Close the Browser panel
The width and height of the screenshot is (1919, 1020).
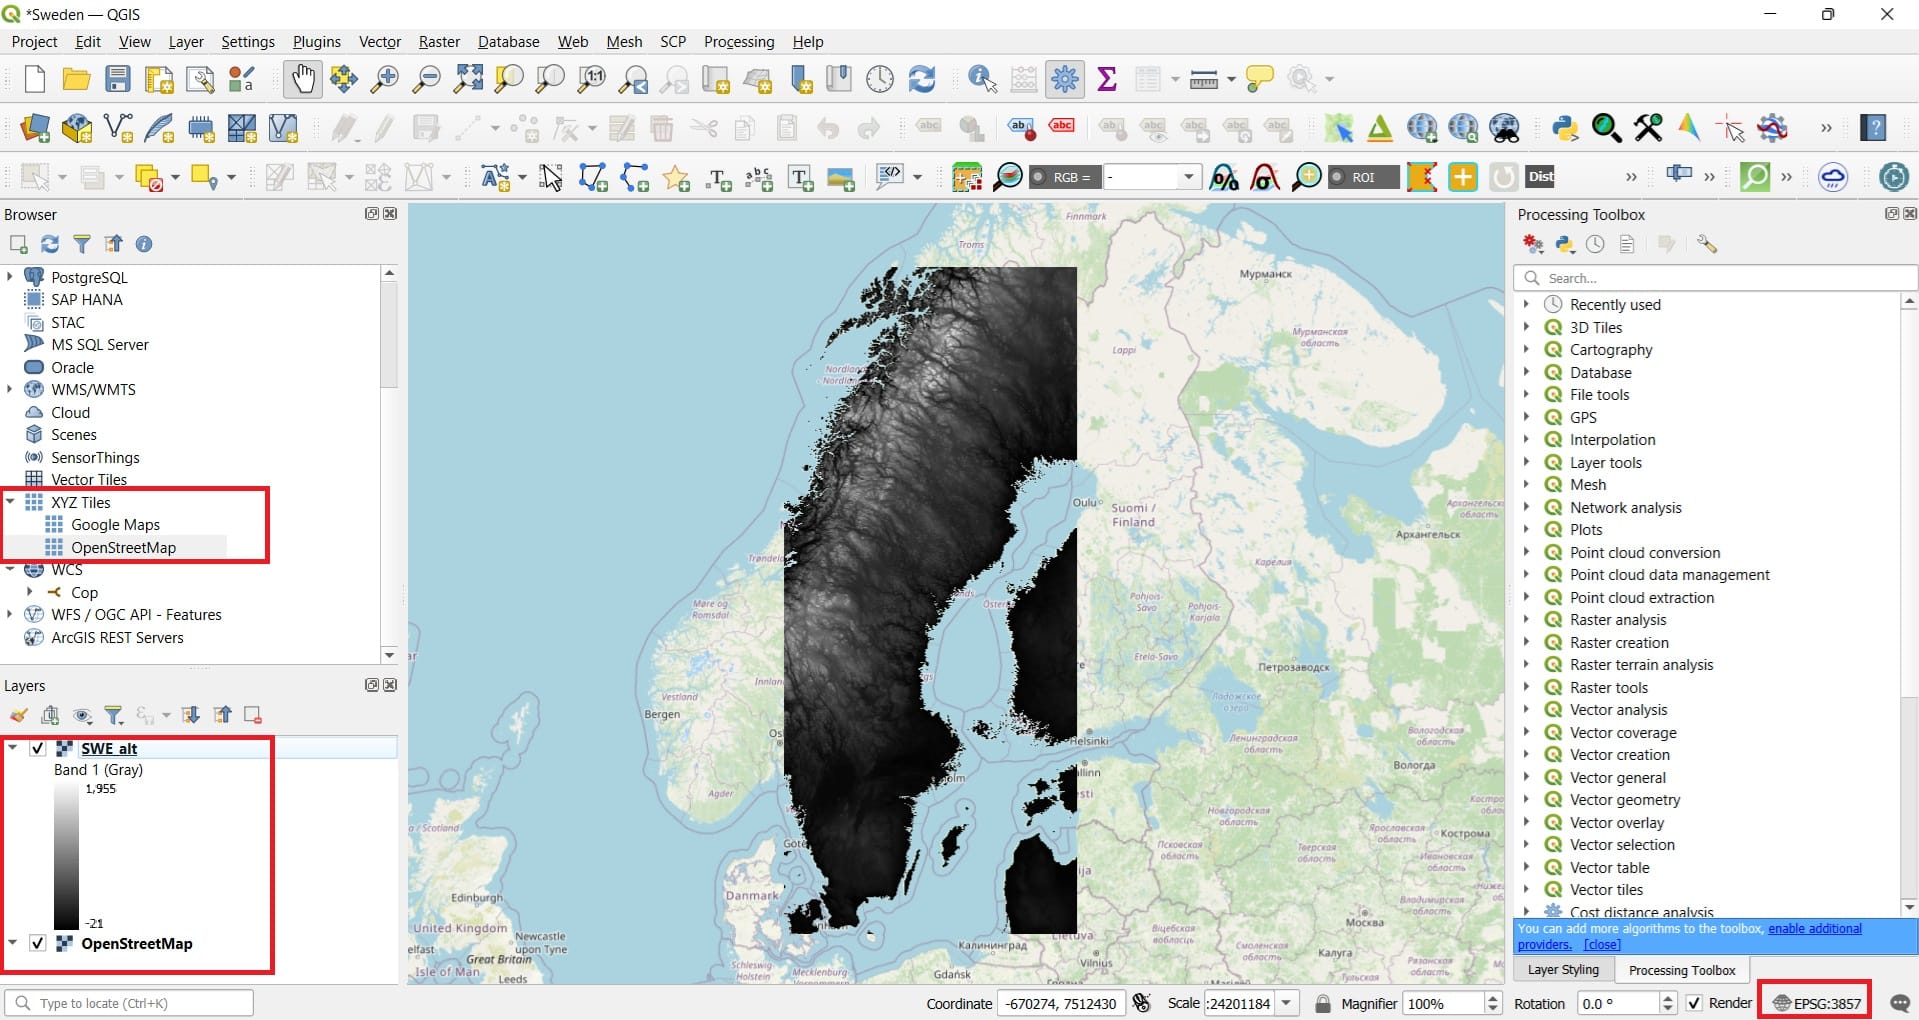[x=390, y=214]
